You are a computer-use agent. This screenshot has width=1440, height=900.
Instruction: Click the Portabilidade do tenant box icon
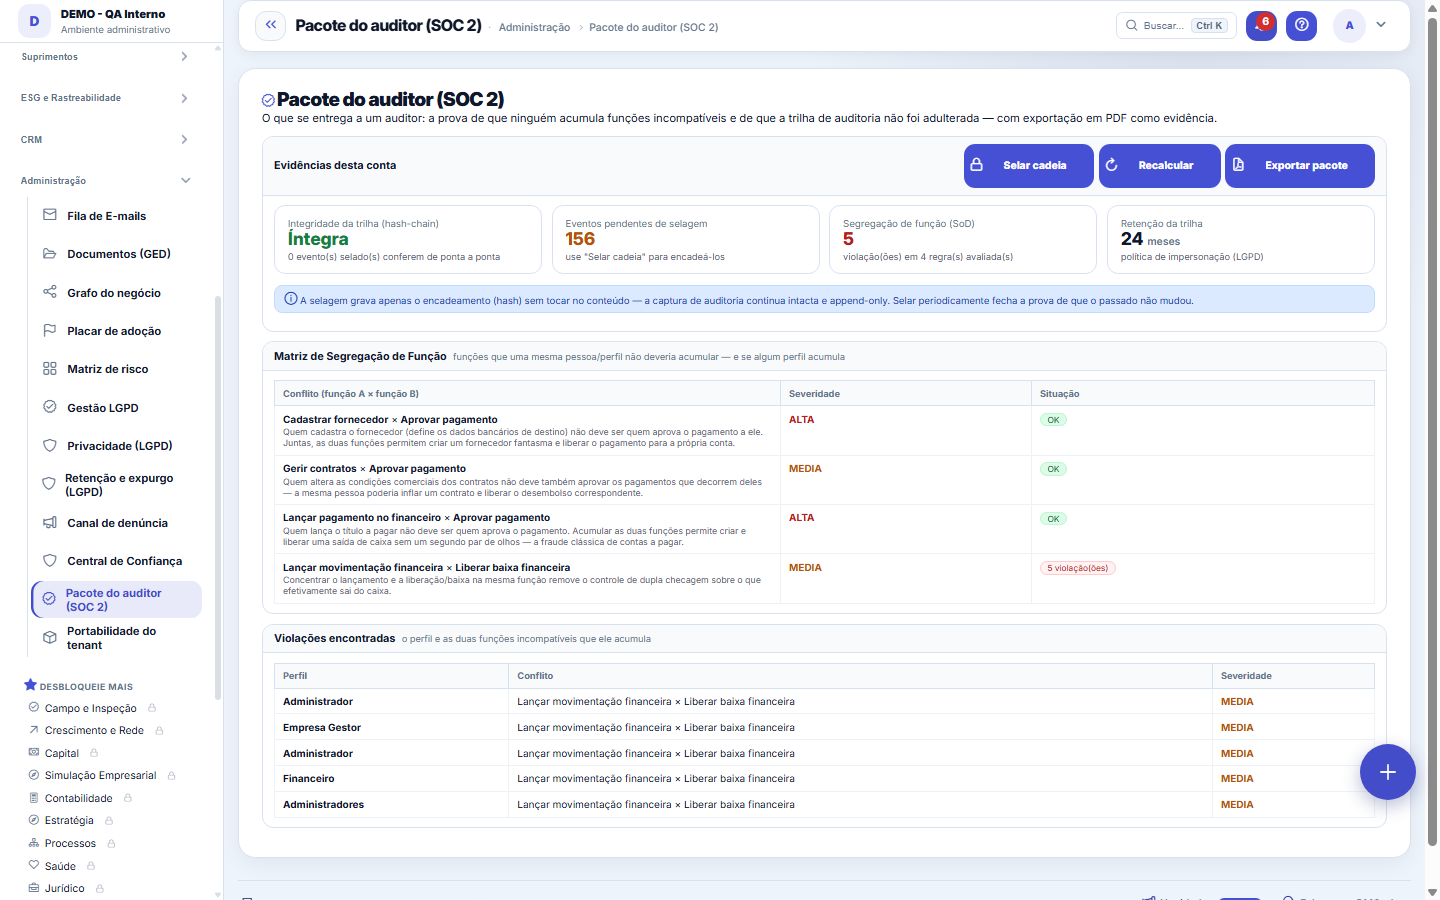(49, 637)
